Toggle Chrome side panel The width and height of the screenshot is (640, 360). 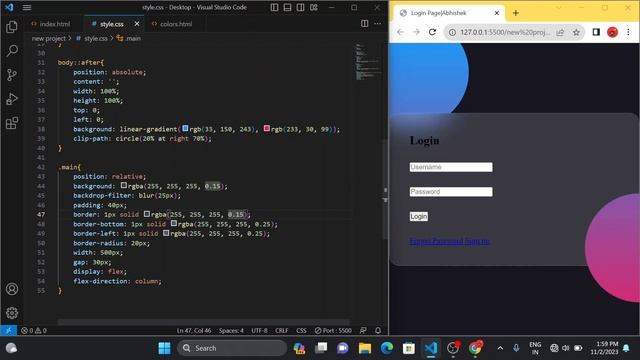(x=596, y=32)
